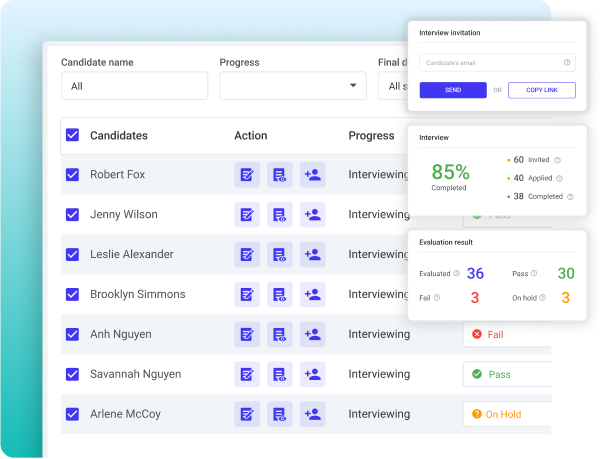Open edit note icon for Leslie Alexander
The height and width of the screenshot is (459, 604).
point(247,255)
